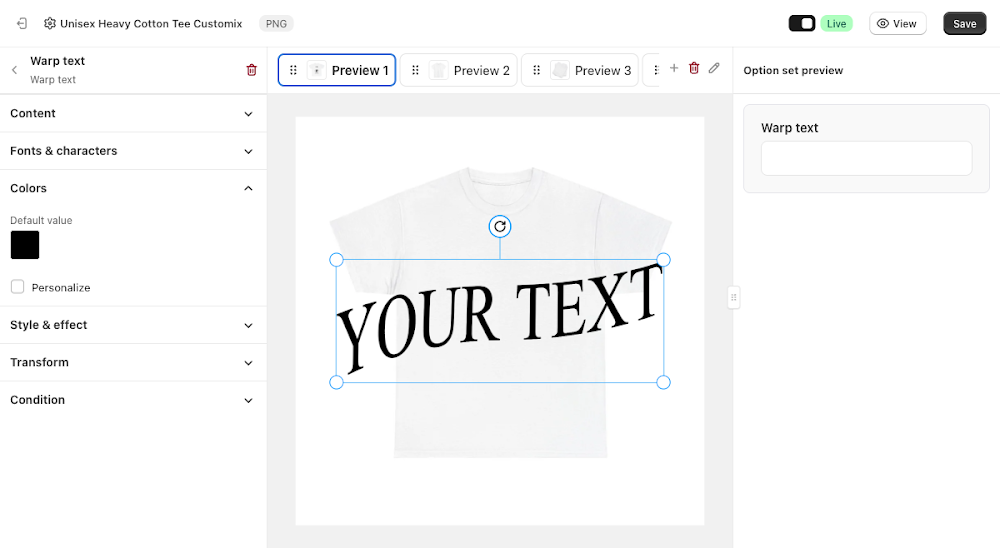Click the exit editor icon
1000x548 pixels.
click(x=22, y=24)
